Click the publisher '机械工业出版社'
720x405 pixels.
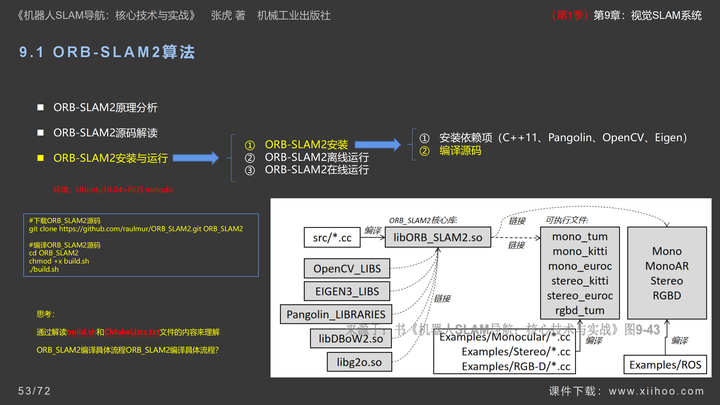(294, 16)
